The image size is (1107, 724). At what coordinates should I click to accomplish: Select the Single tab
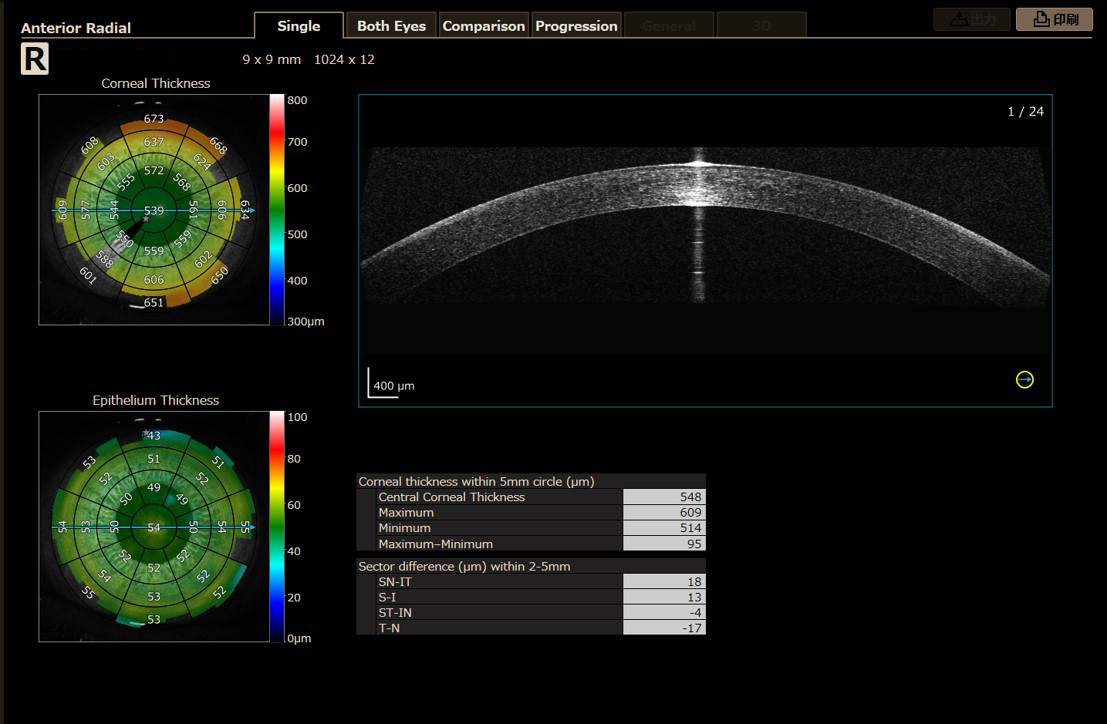(x=299, y=25)
